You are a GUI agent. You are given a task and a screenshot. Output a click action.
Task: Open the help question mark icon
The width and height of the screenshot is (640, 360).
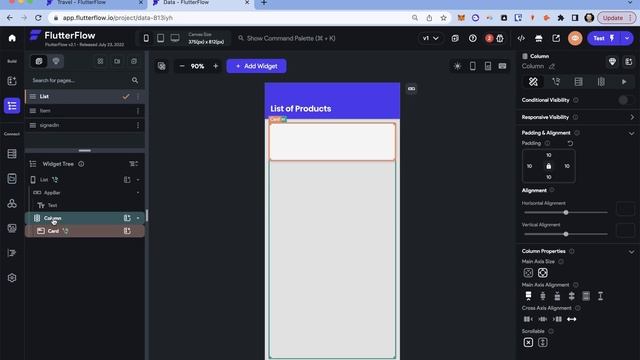473,38
